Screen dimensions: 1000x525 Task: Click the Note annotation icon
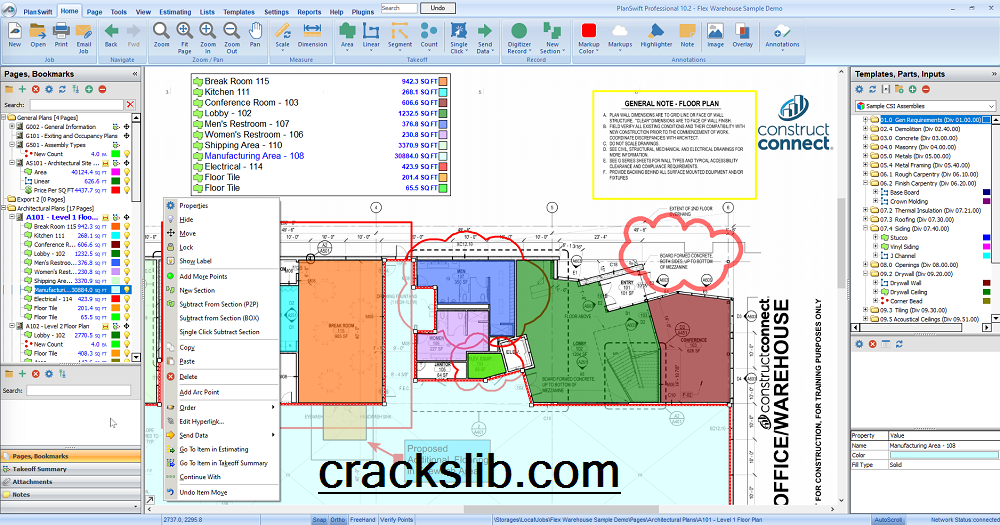pyautogui.click(x=687, y=30)
